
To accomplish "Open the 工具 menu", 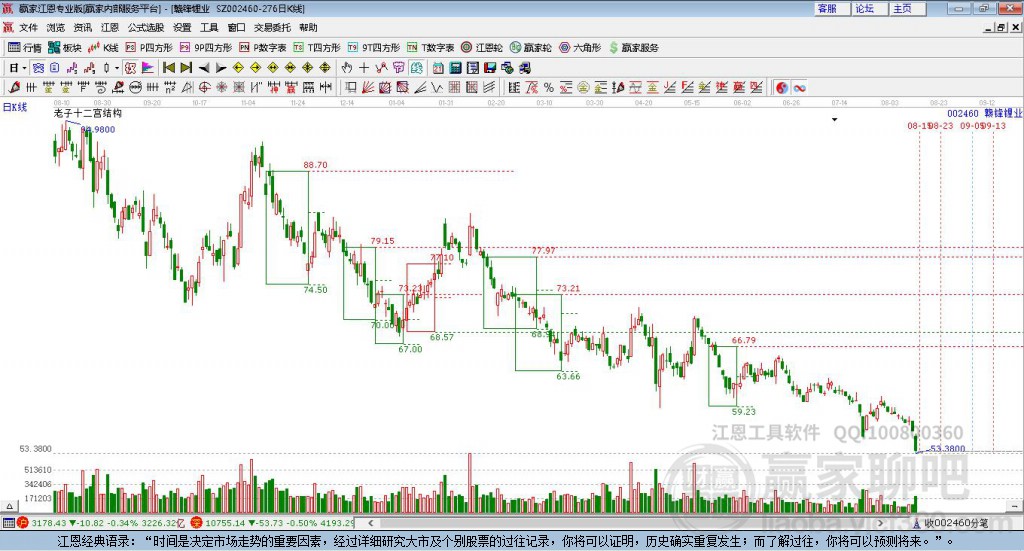I will click(x=209, y=27).
